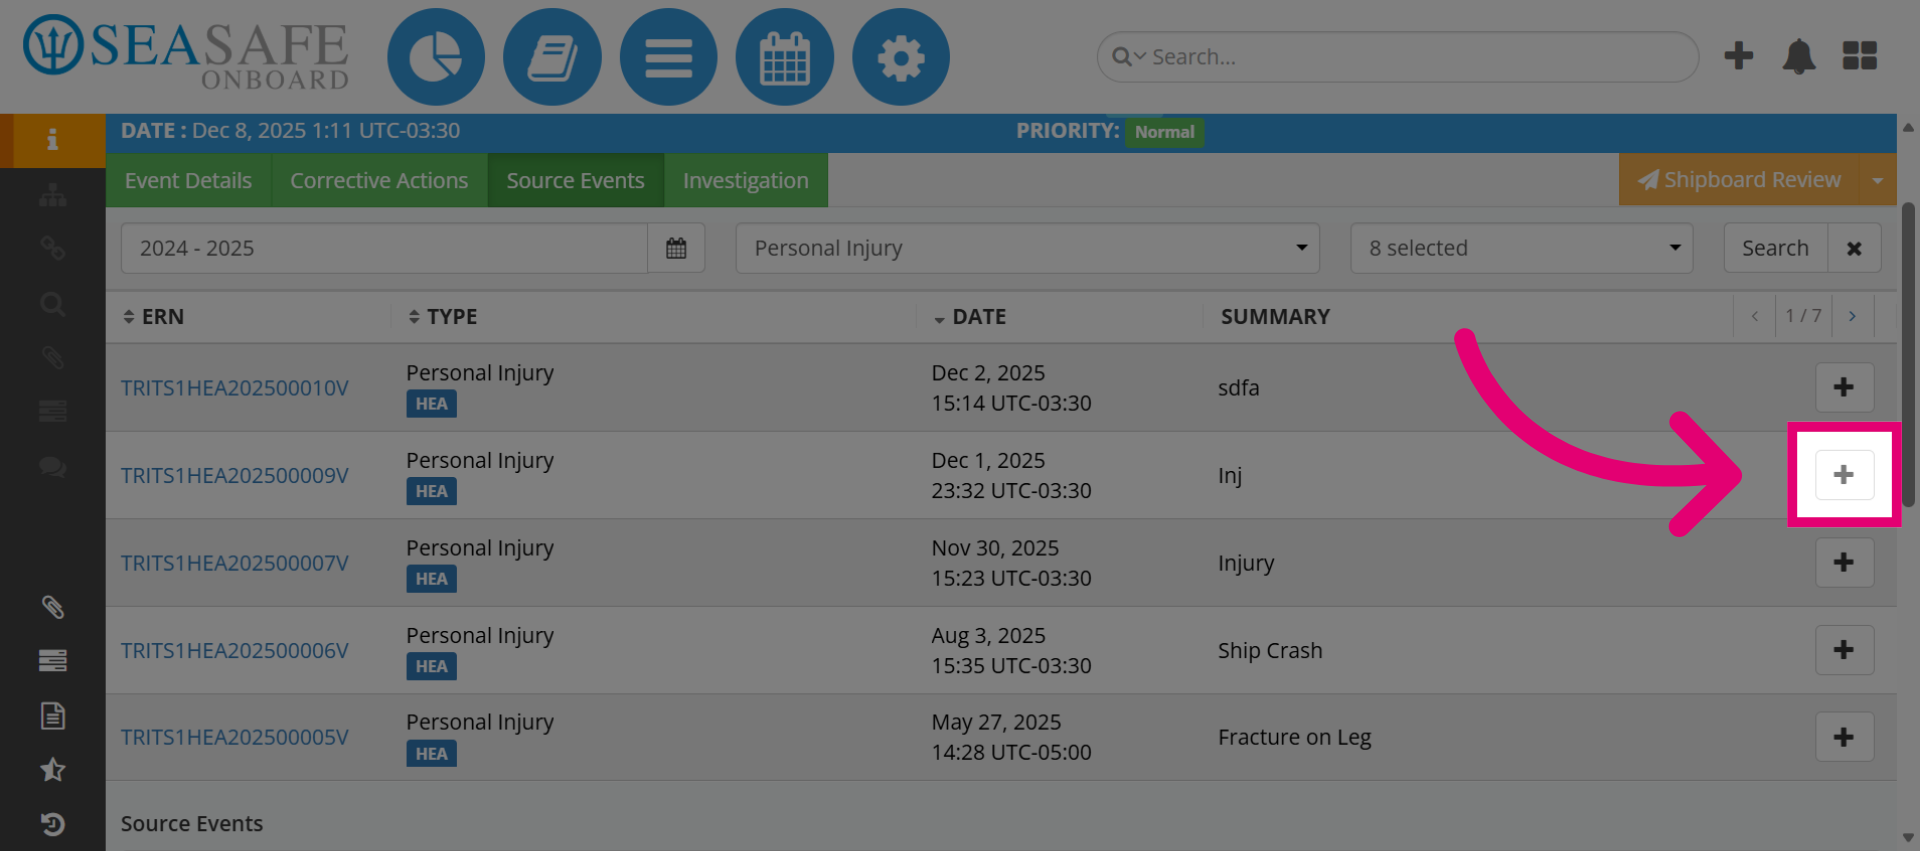The width and height of the screenshot is (1920, 851).
Task: Add the Ship Crash event with plus
Action: 1844,650
